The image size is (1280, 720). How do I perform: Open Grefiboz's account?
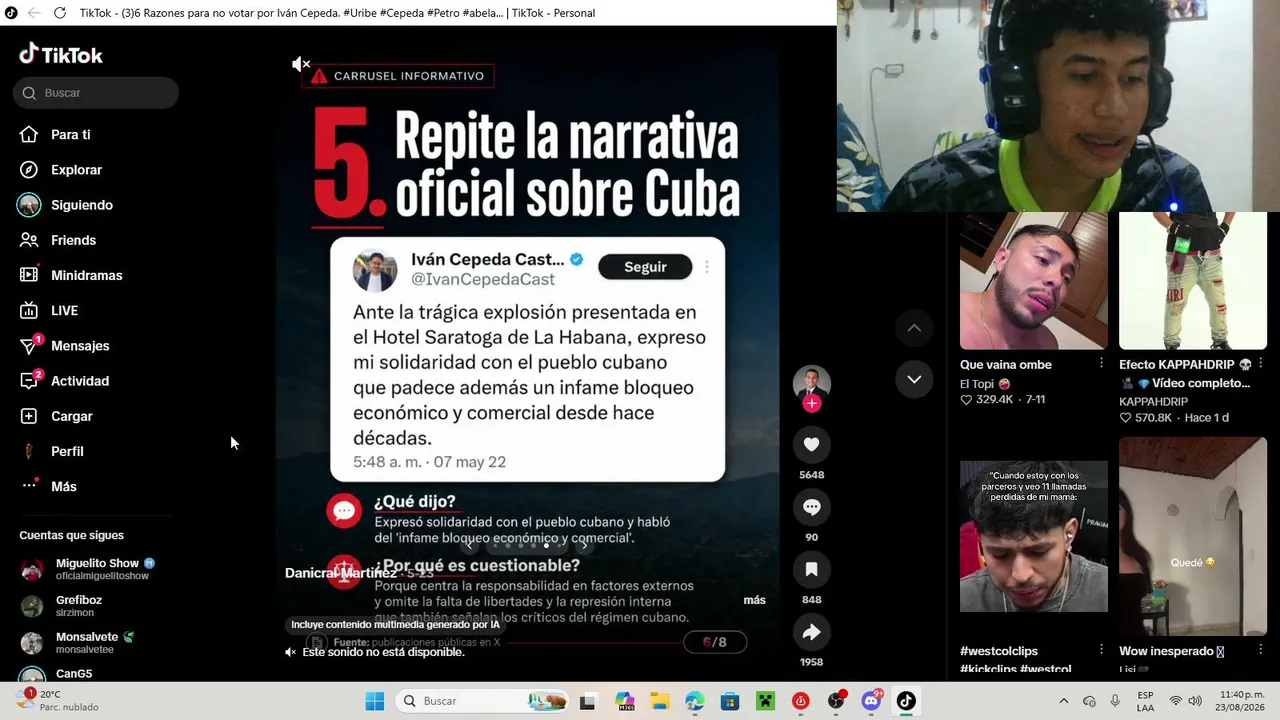pyautogui.click(x=96, y=606)
